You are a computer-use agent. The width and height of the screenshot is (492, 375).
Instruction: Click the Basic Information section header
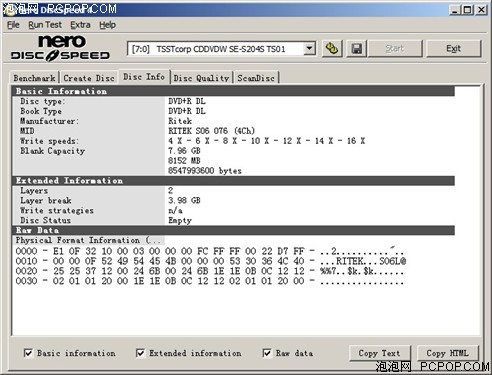234,91
